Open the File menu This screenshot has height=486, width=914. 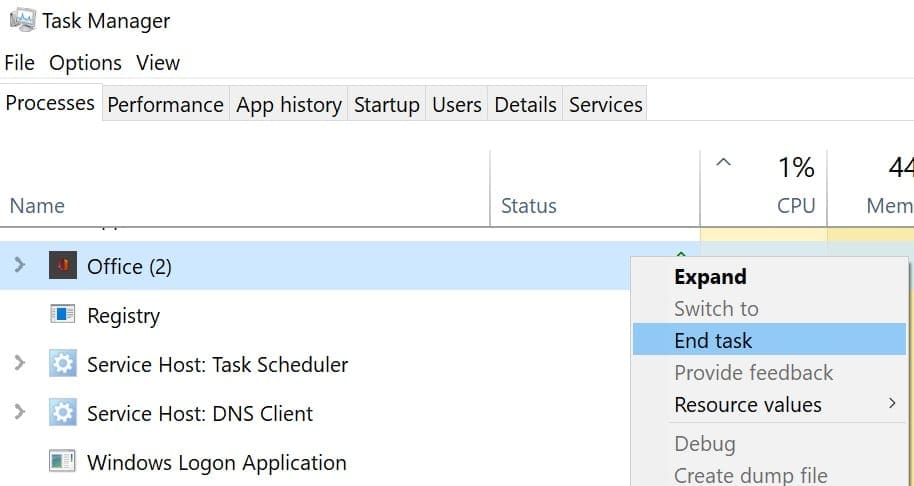(x=19, y=62)
